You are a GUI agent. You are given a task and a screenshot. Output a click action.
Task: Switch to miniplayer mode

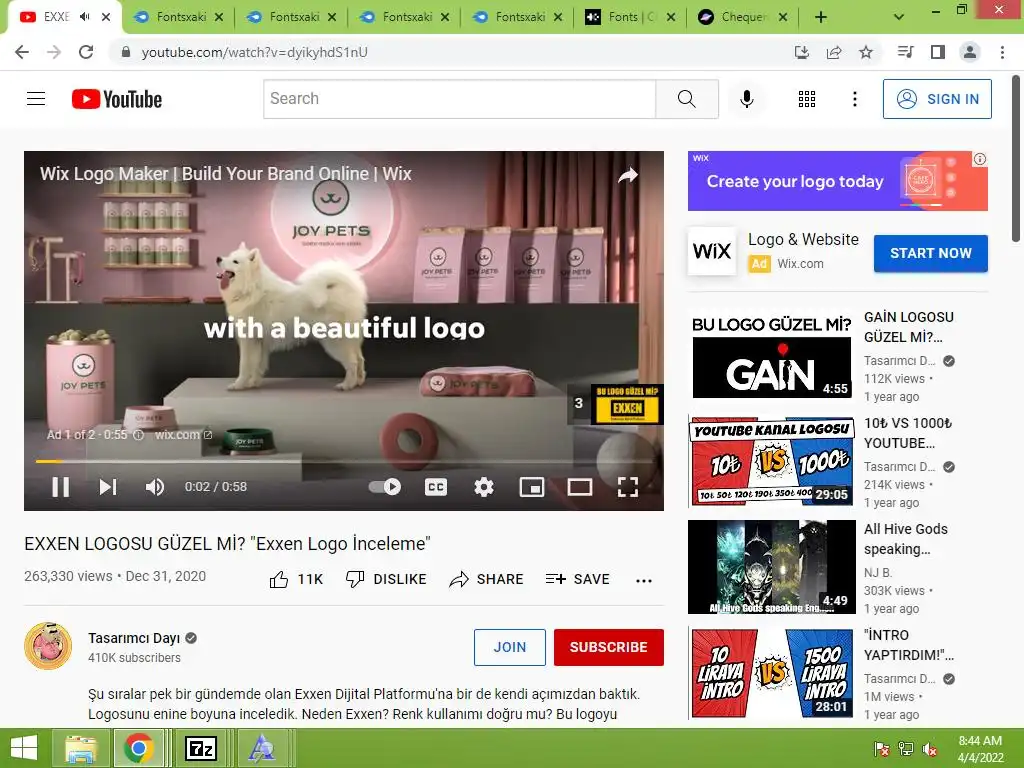point(532,487)
